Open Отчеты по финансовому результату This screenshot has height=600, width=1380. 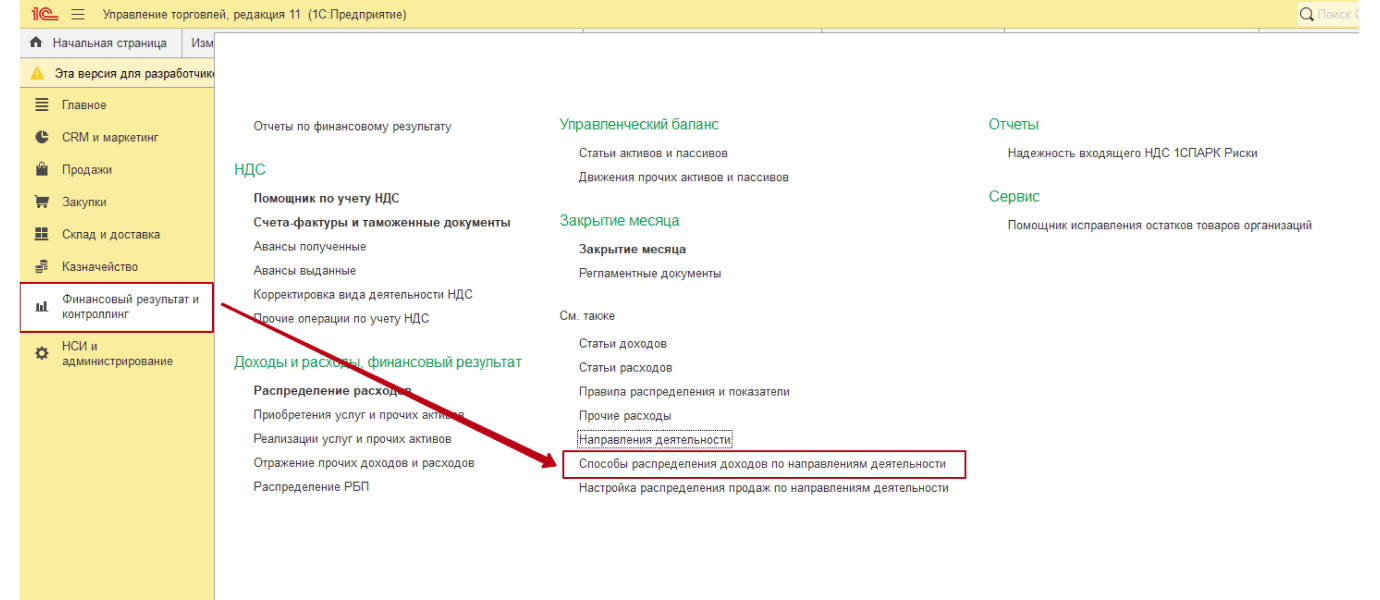pyautogui.click(x=352, y=126)
